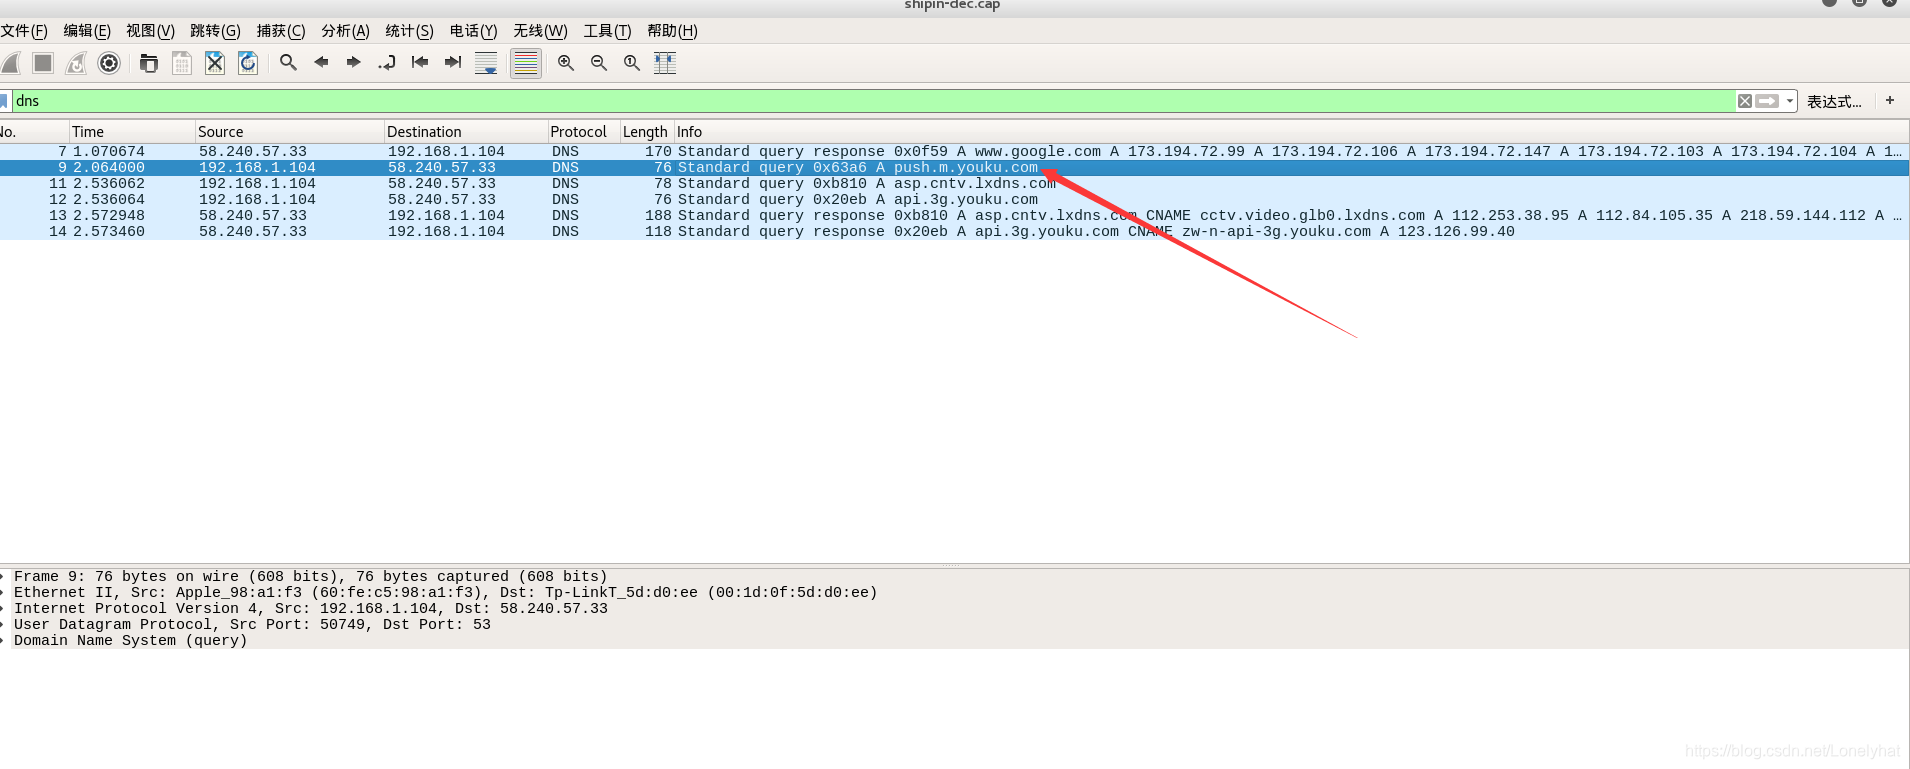Click the open capture file icon
Viewport: 1910px width, 769px height.
pyautogui.click(x=149, y=63)
